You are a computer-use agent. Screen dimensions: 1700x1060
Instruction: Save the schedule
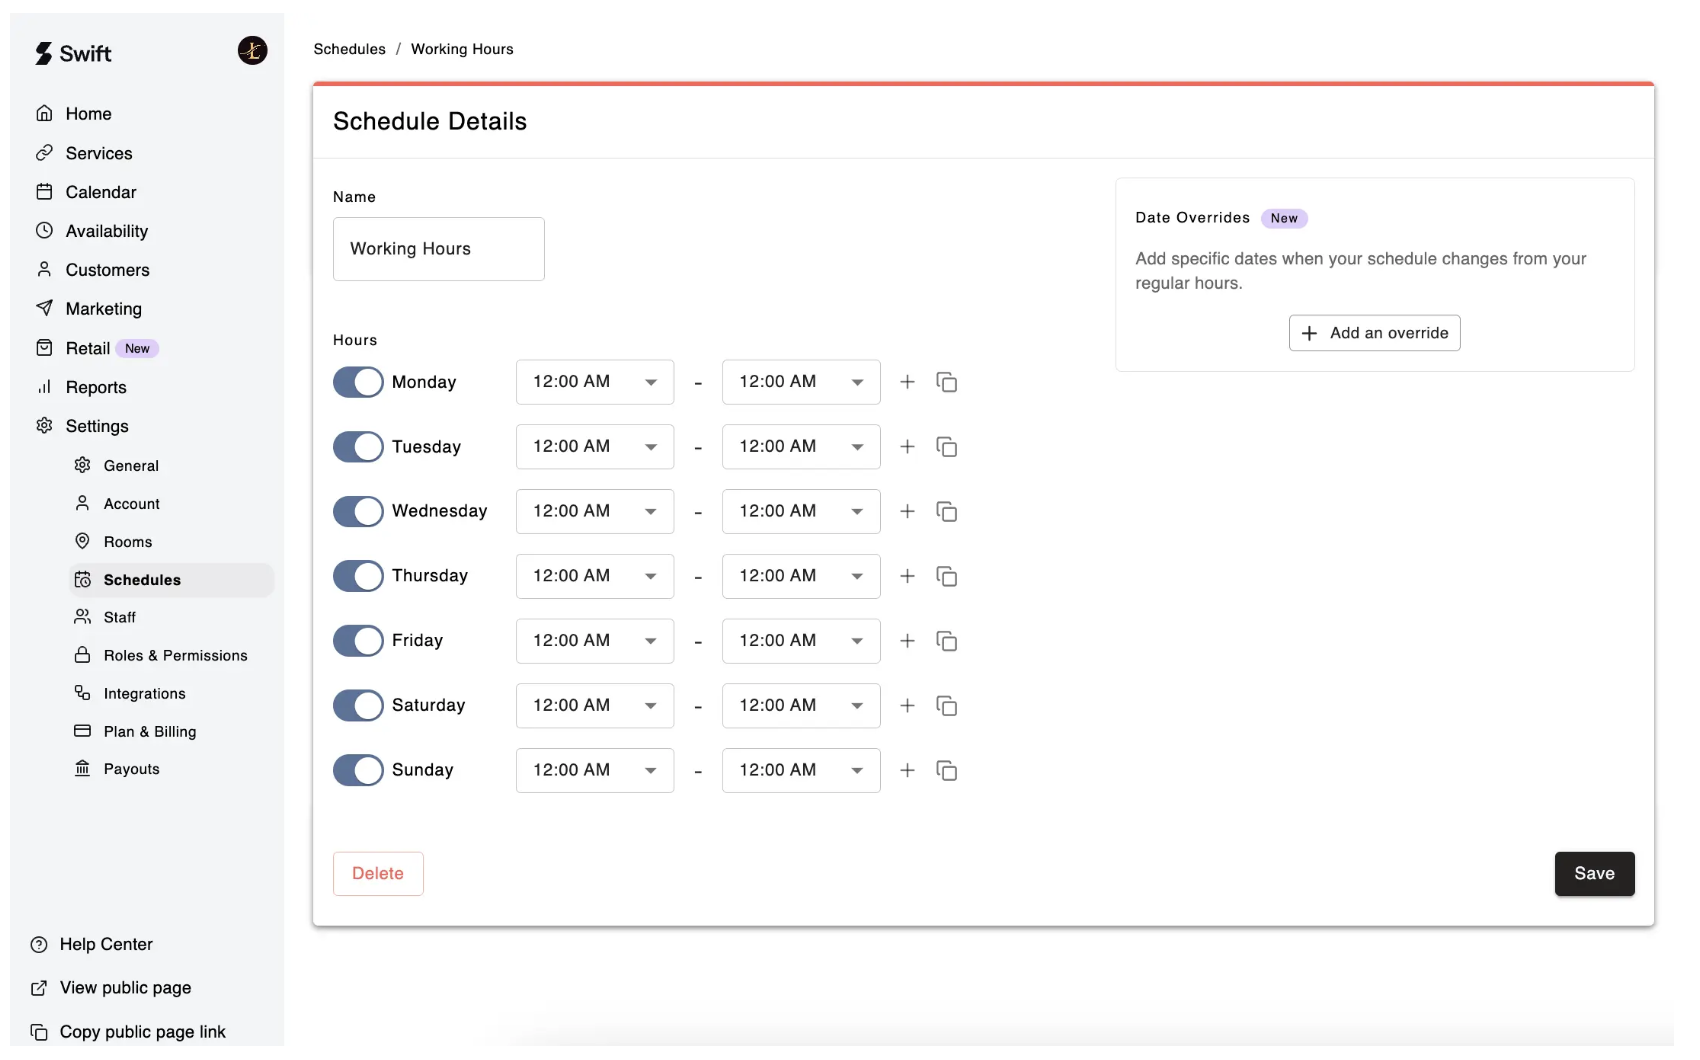tap(1593, 874)
